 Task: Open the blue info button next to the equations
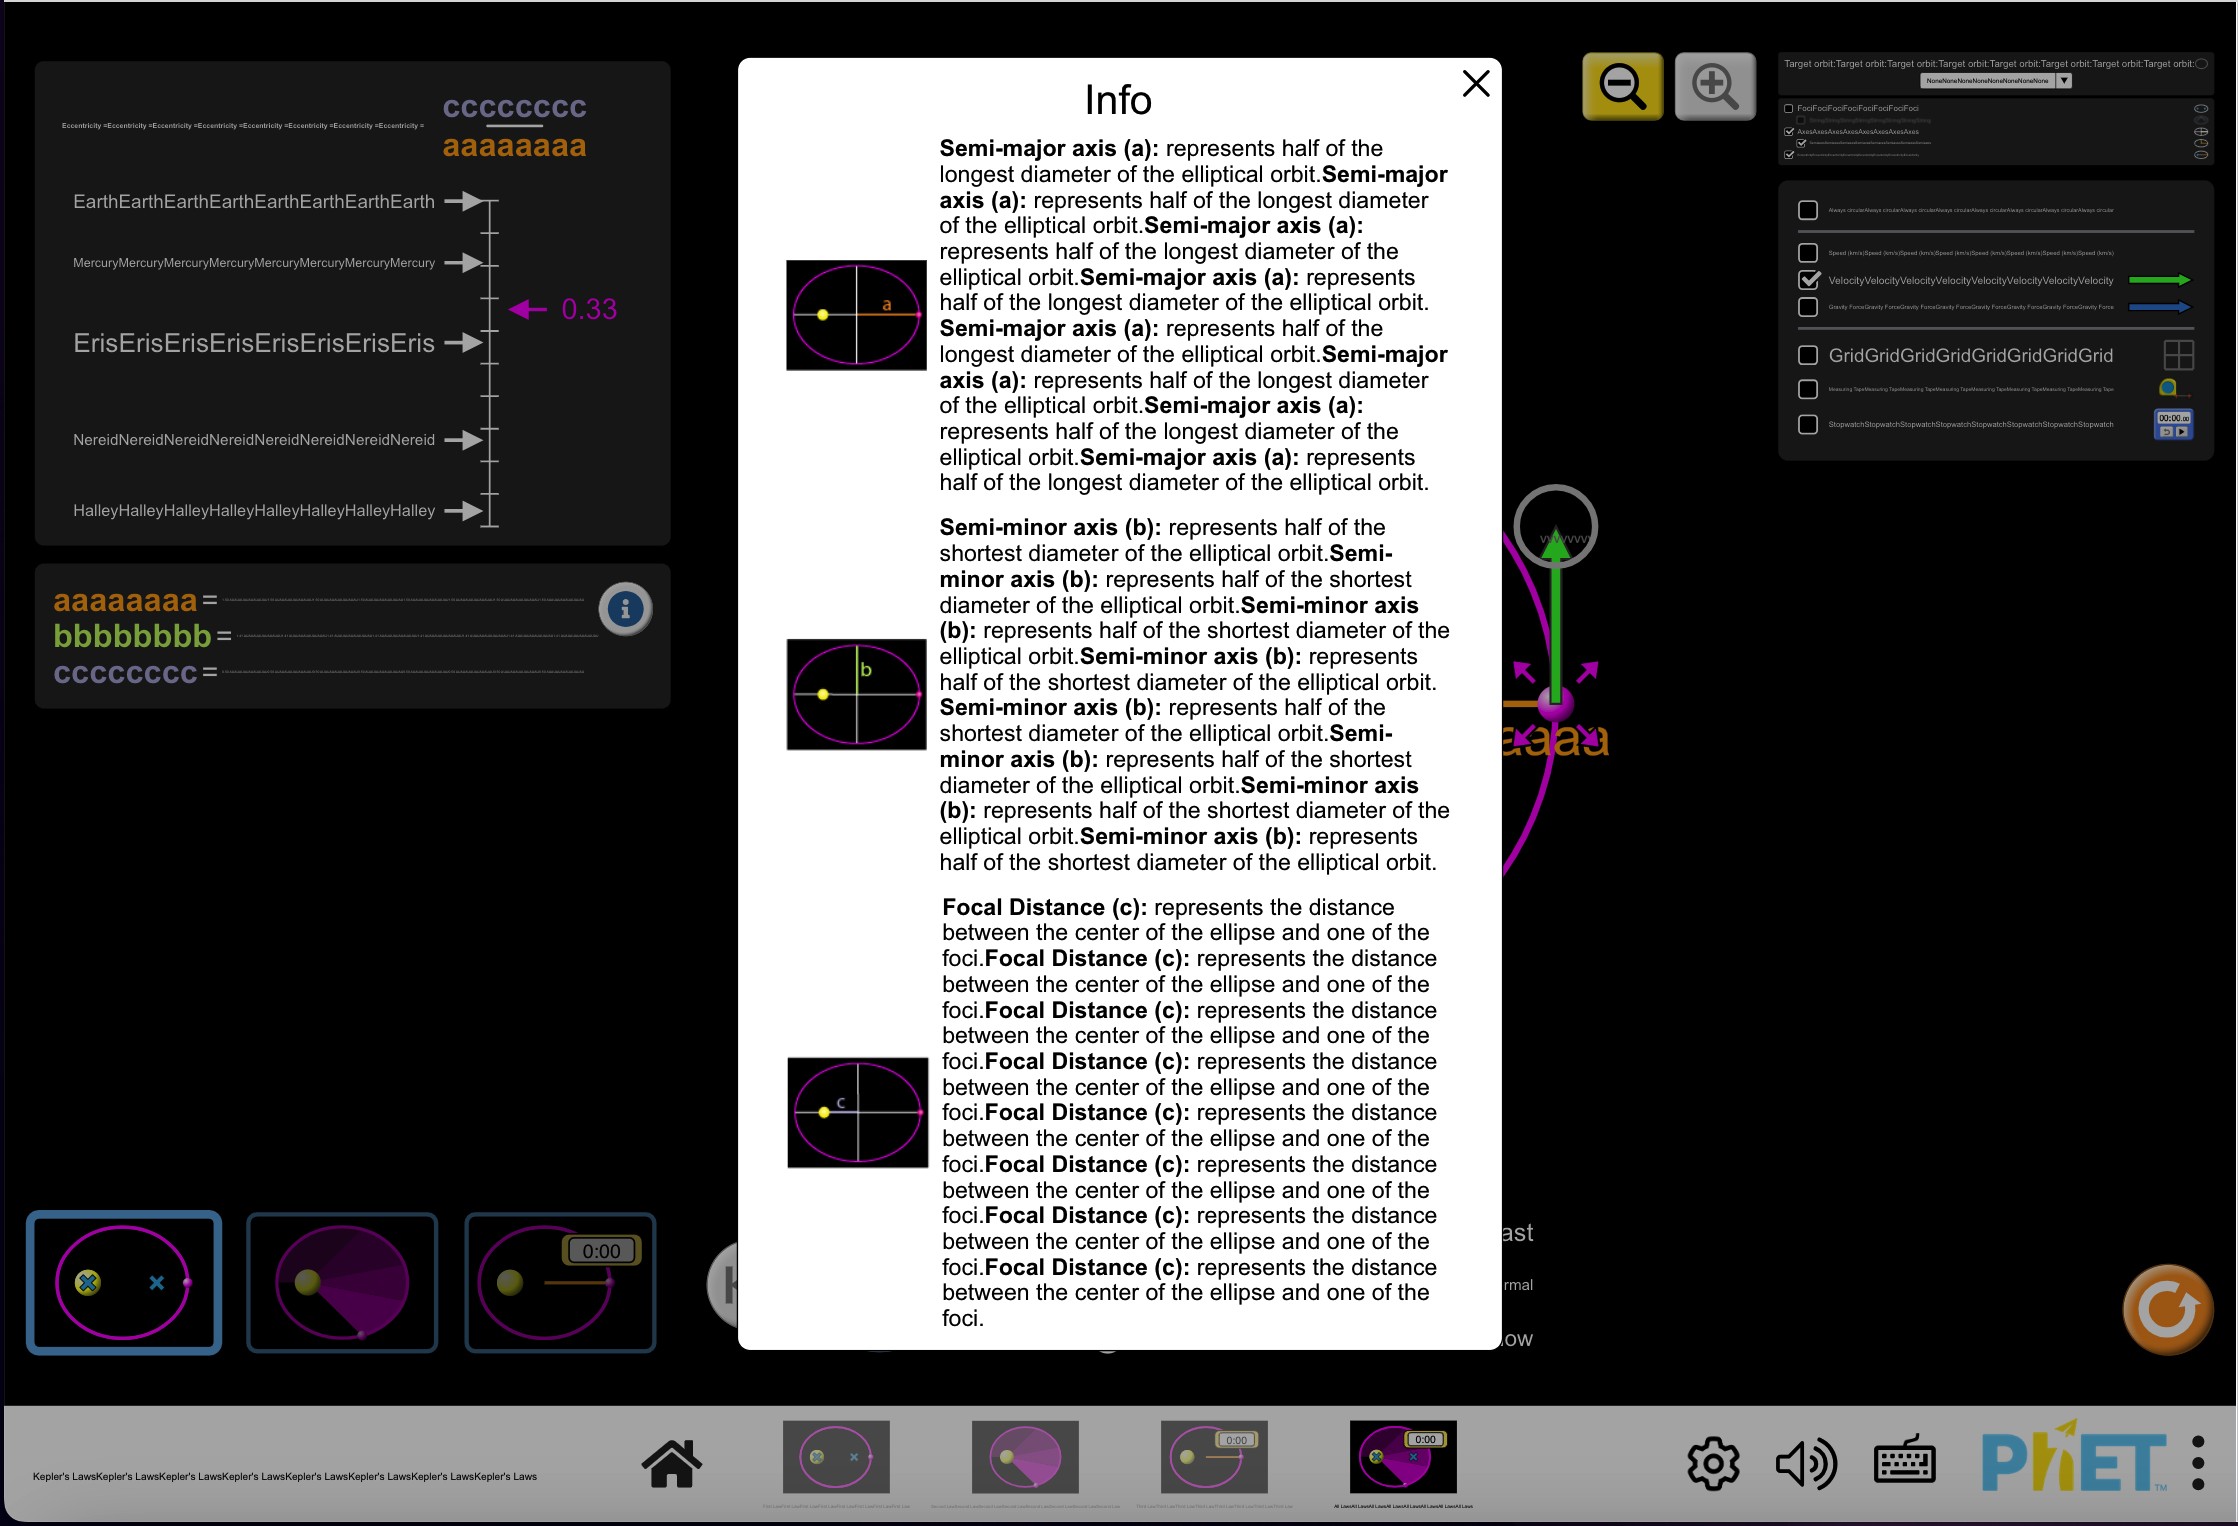click(x=626, y=609)
